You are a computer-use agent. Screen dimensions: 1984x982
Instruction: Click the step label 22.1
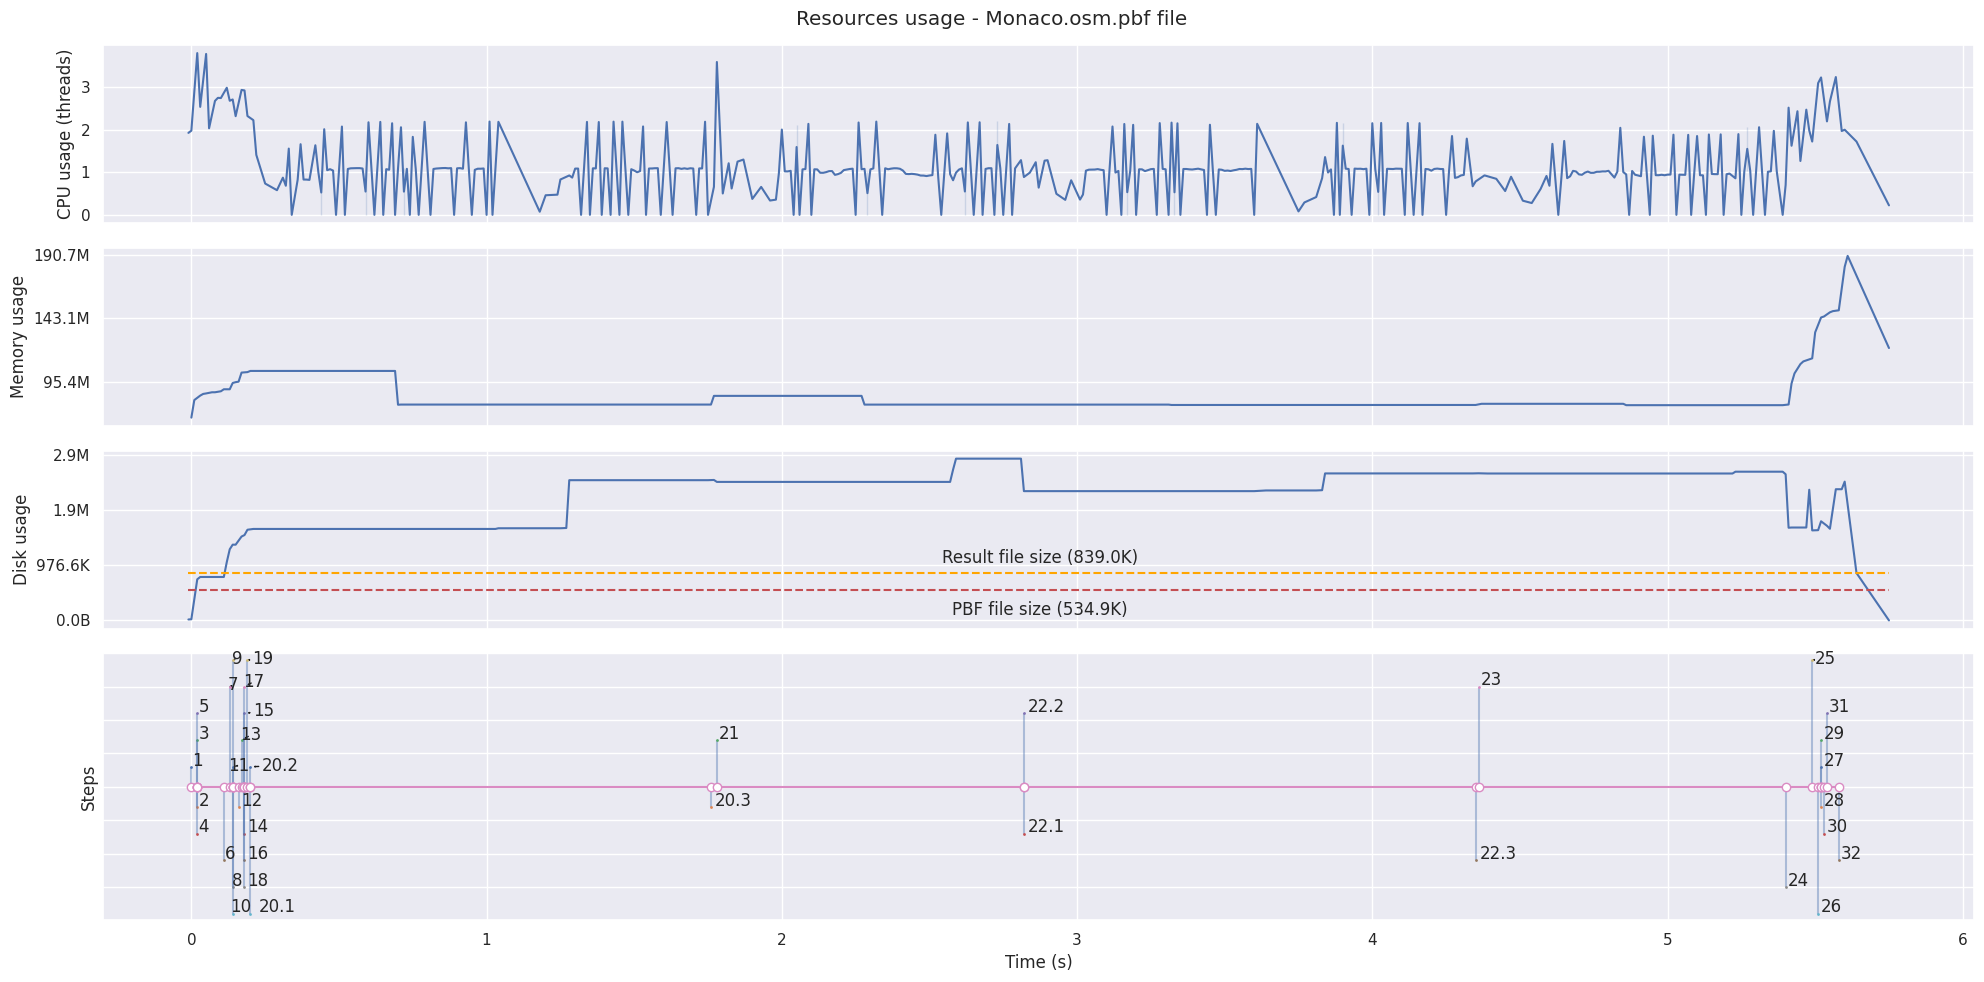pos(1046,827)
